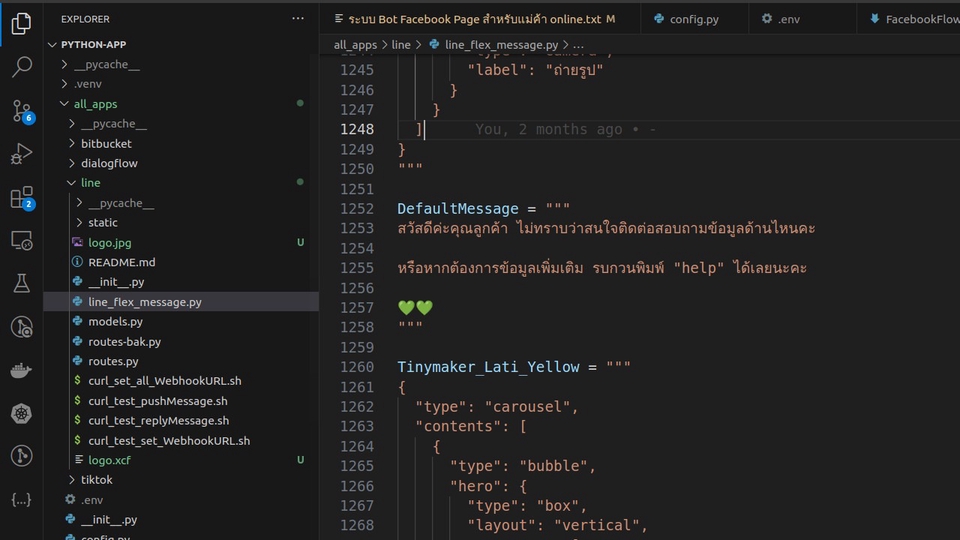
Task: Click the Python icon in the config.py tab
Action: pyautogui.click(x=659, y=19)
